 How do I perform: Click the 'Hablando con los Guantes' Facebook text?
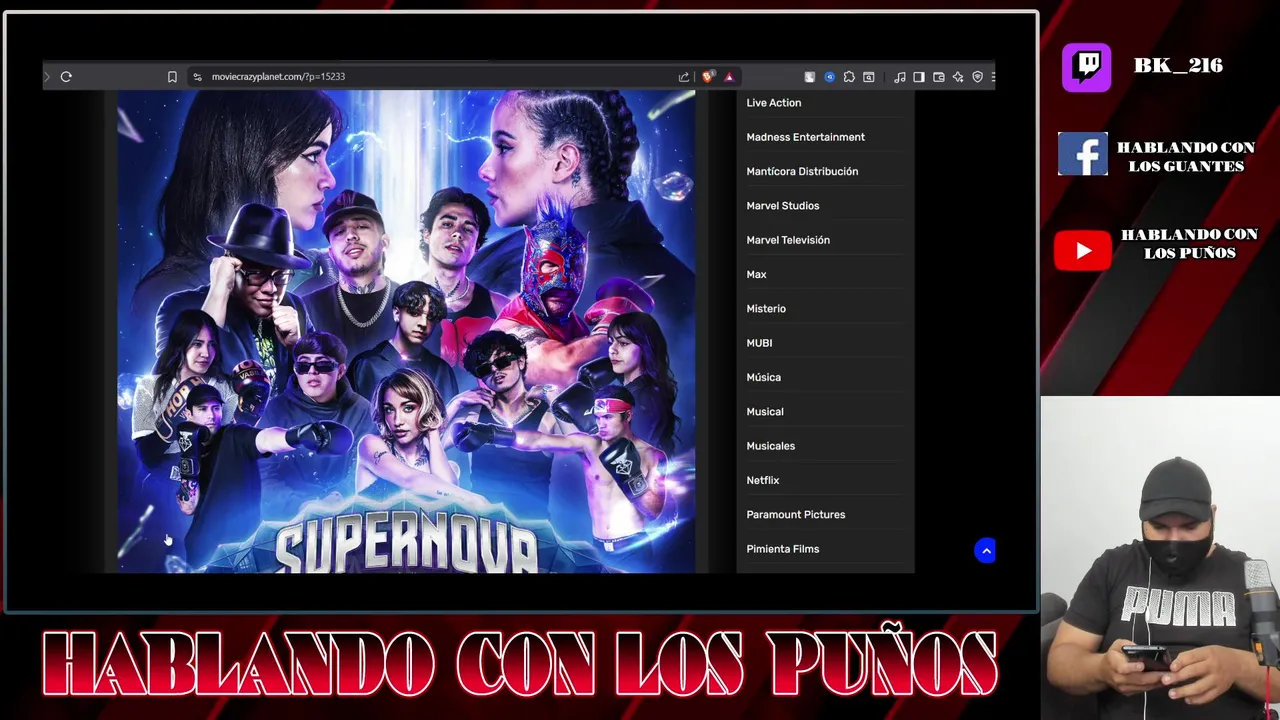point(1186,157)
